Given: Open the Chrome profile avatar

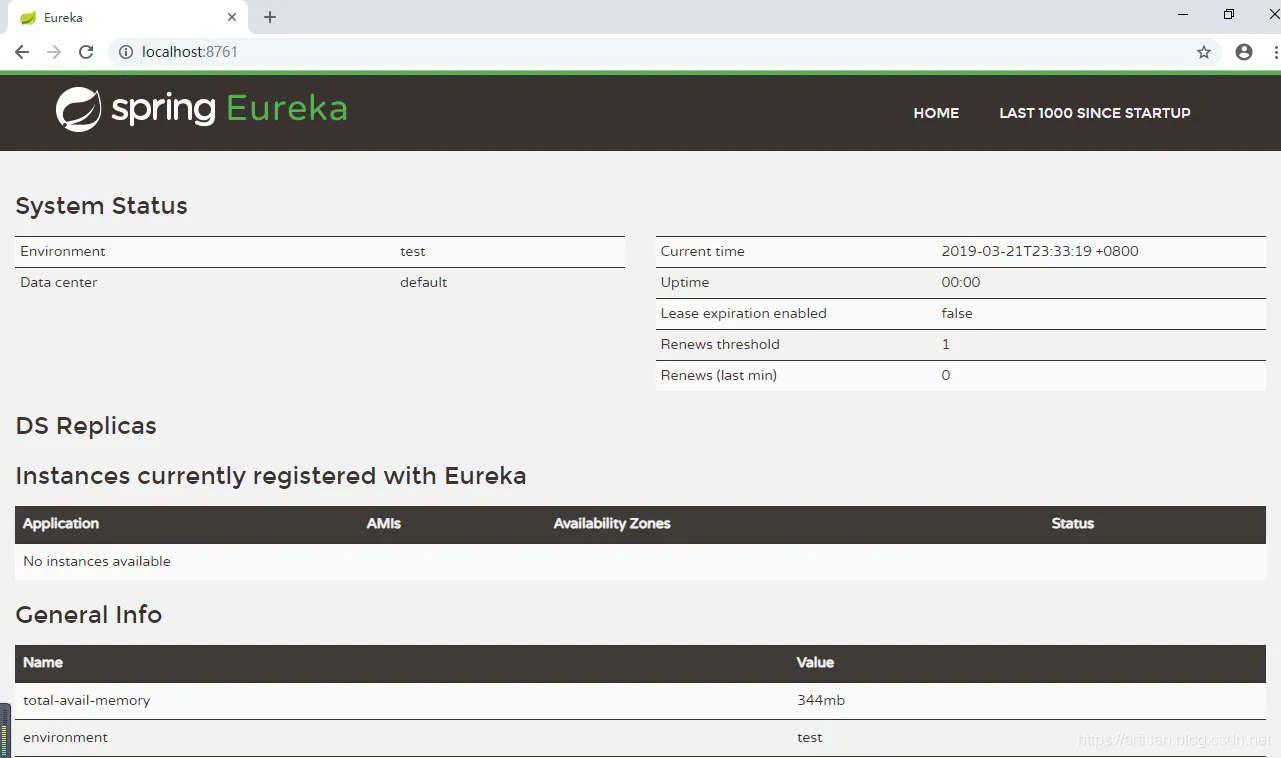Looking at the screenshot, I should coord(1244,52).
